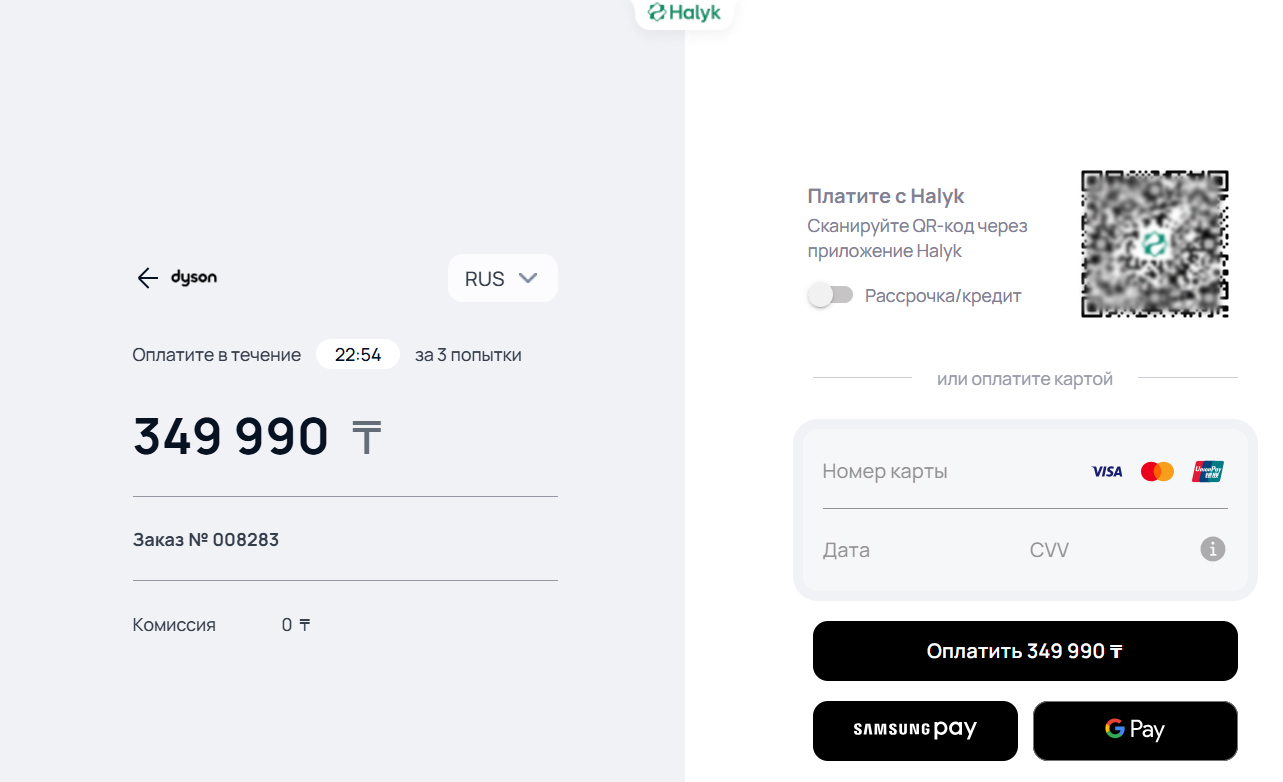This screenshot has height=782, width=1283.
Task: Click the back arrow next to dyson
Action: pyautogui.click(x=148, y=278)
